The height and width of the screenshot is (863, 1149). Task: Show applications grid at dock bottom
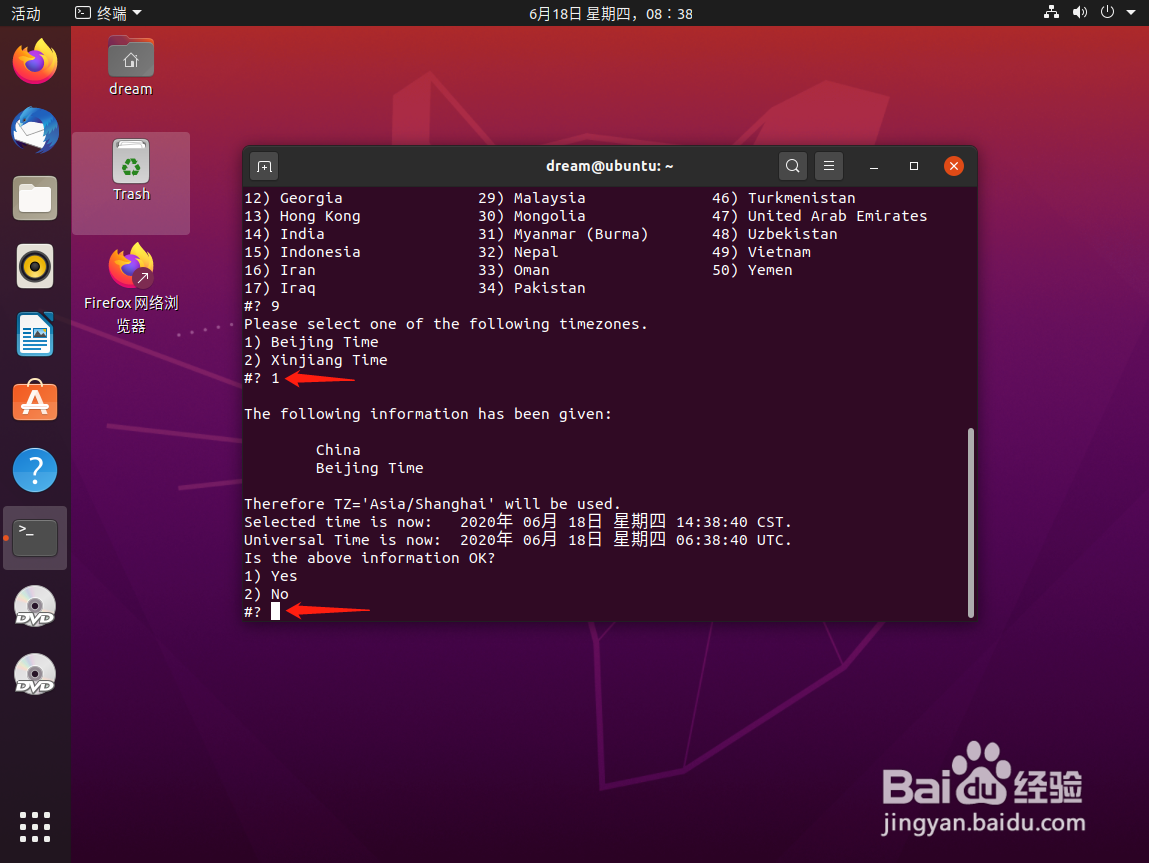pos(34,827)
